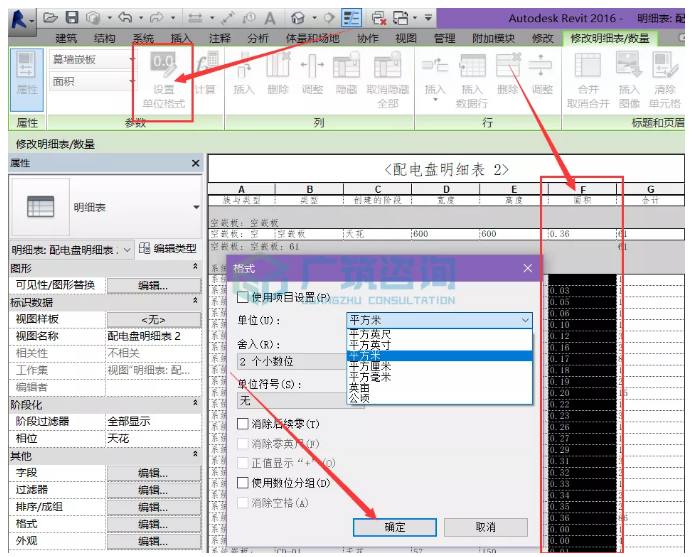
Task: Open the 明细表 type selector dropdown
Action: (x=196, y=207)
